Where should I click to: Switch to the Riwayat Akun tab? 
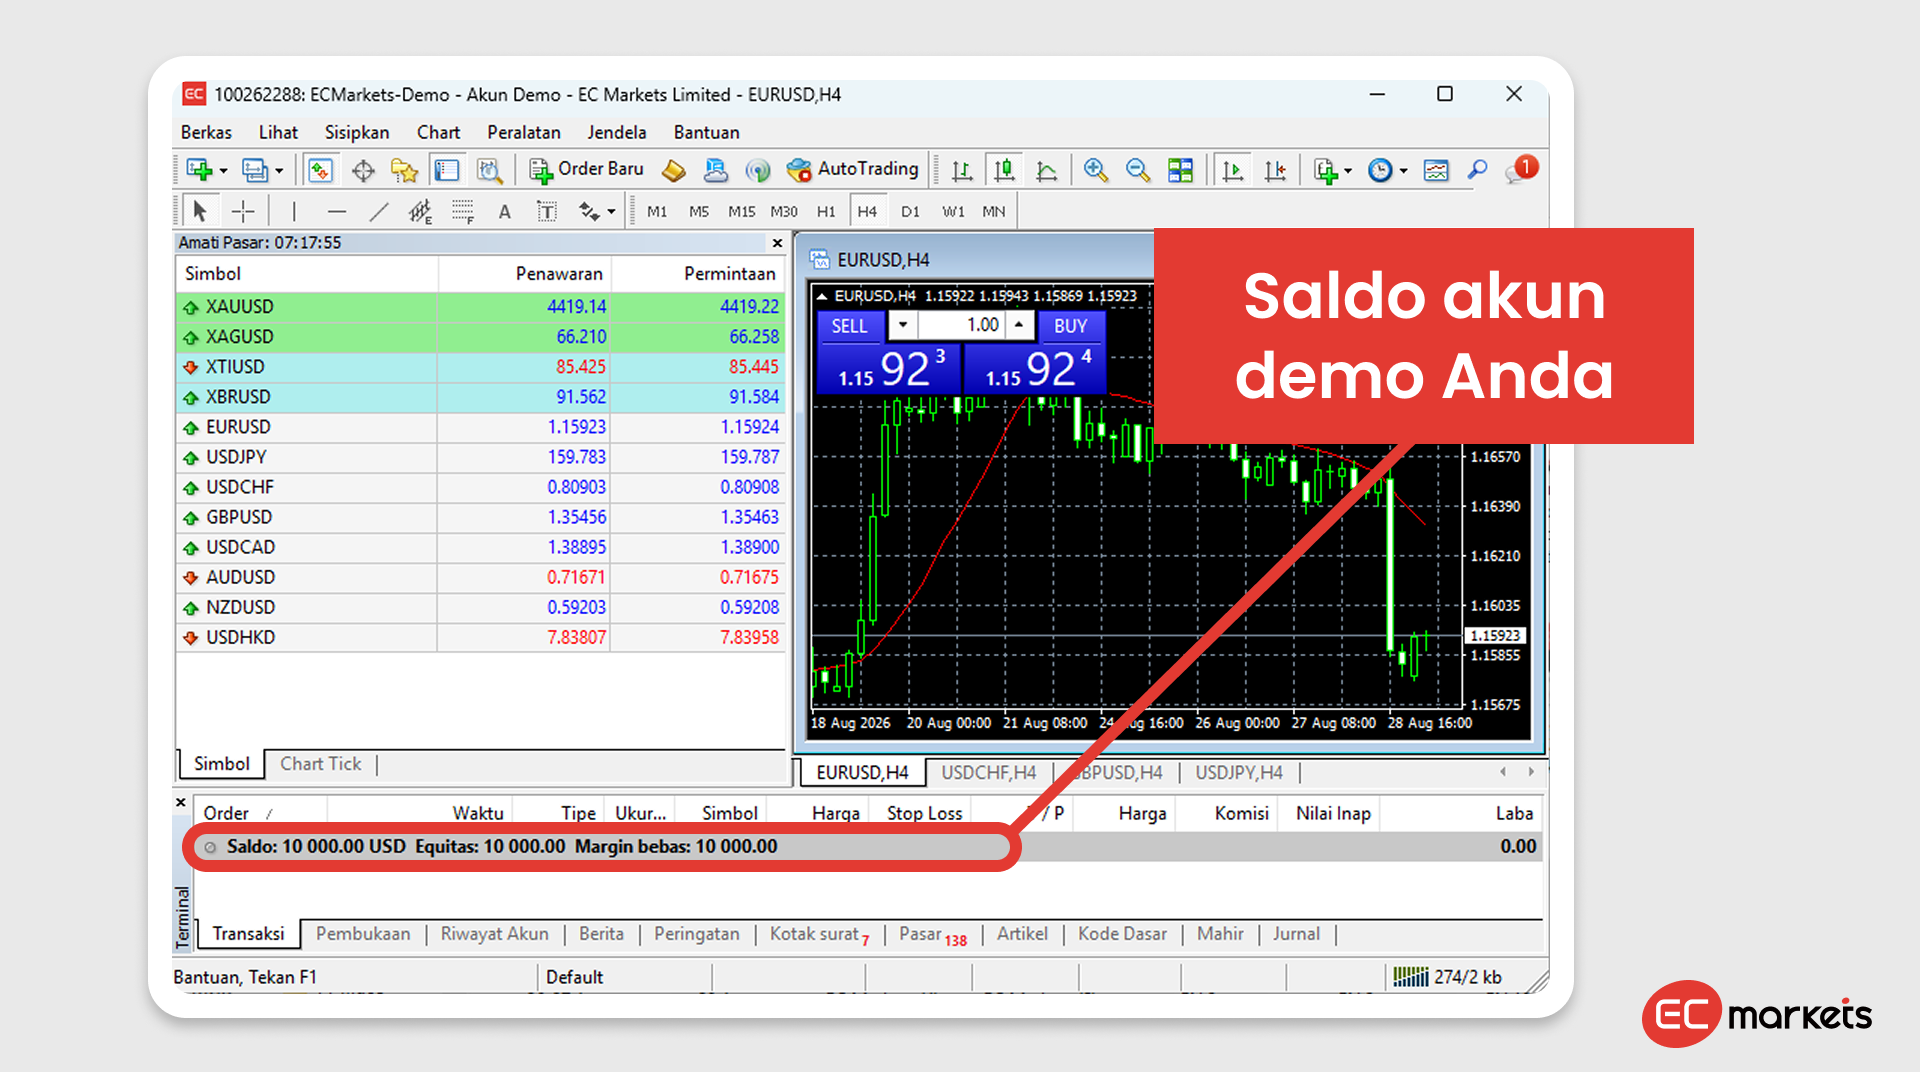coord(495,934)
